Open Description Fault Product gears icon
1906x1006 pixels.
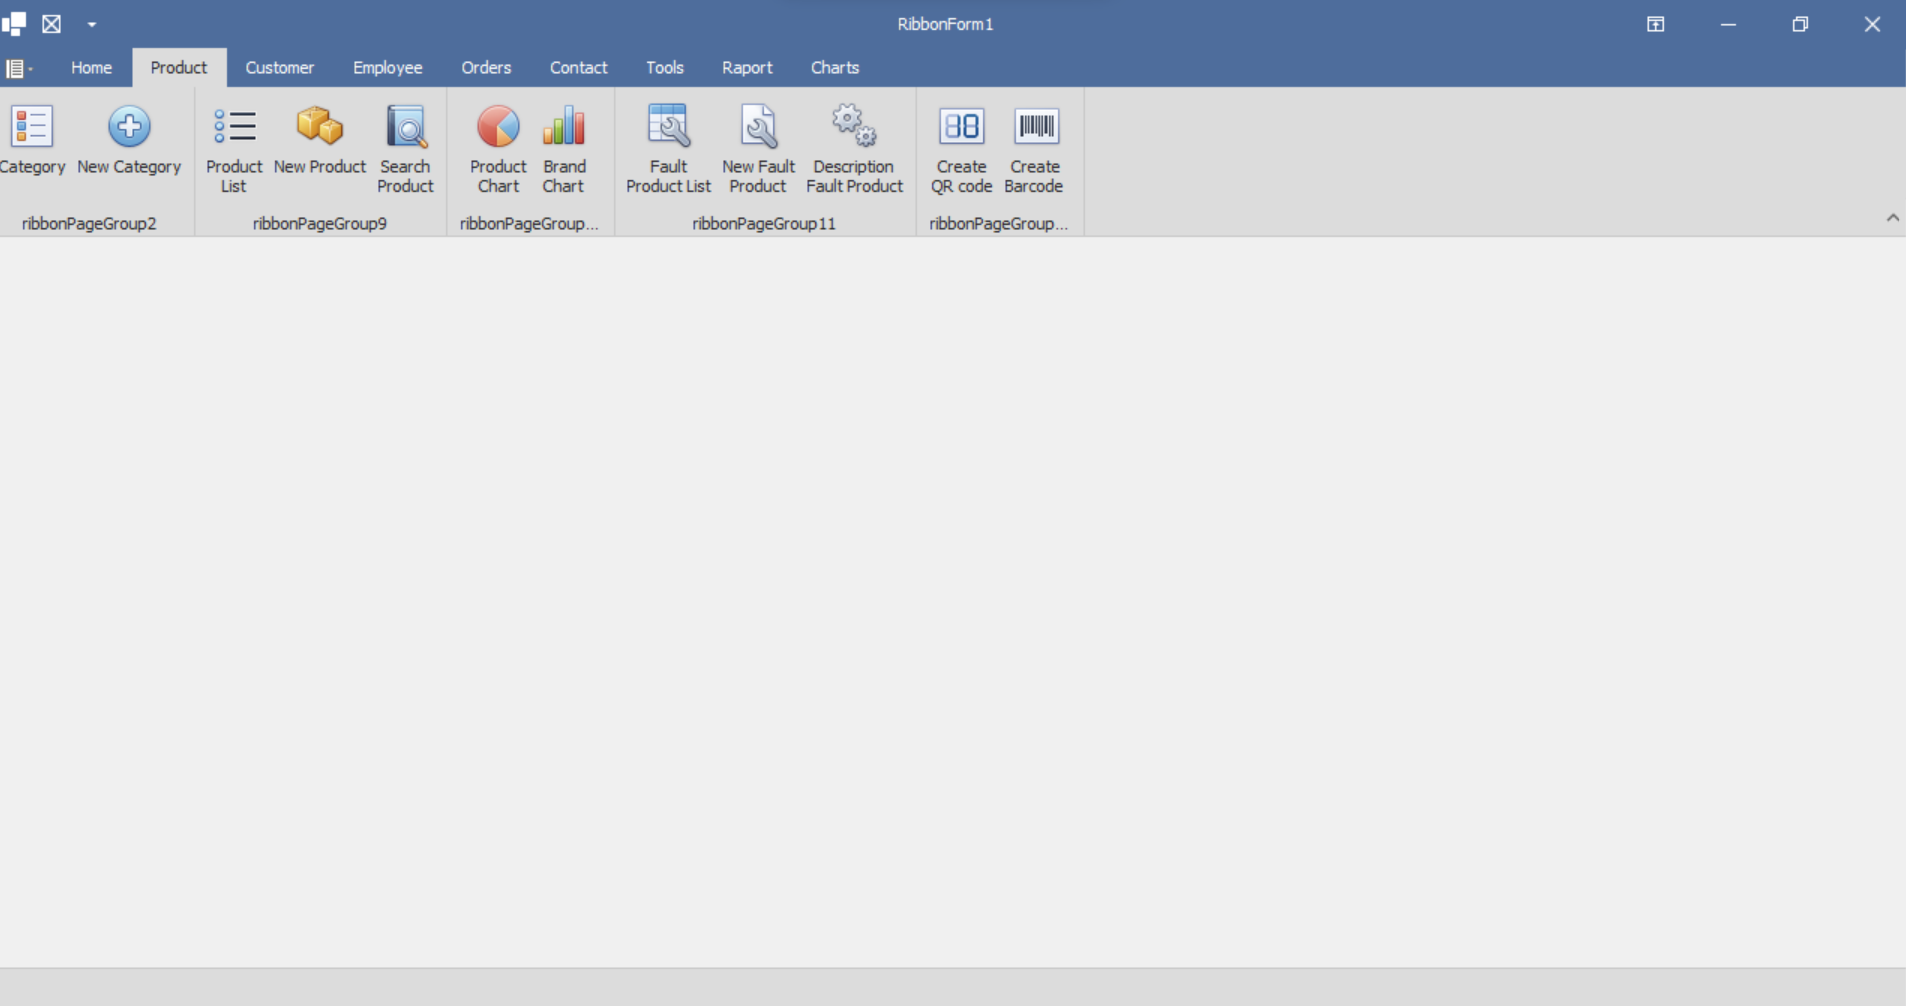coord(854,127)
